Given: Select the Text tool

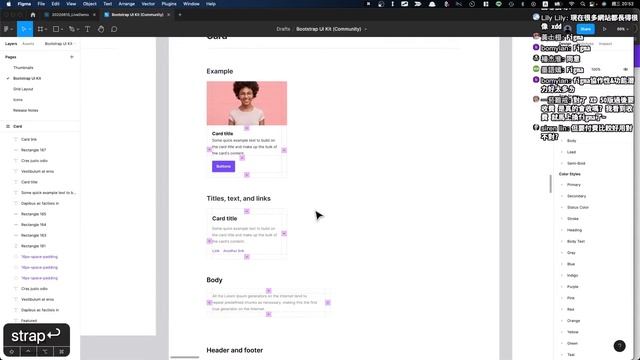Looking at the screenshot, I should pyautogui.click(x=87, y=29).
